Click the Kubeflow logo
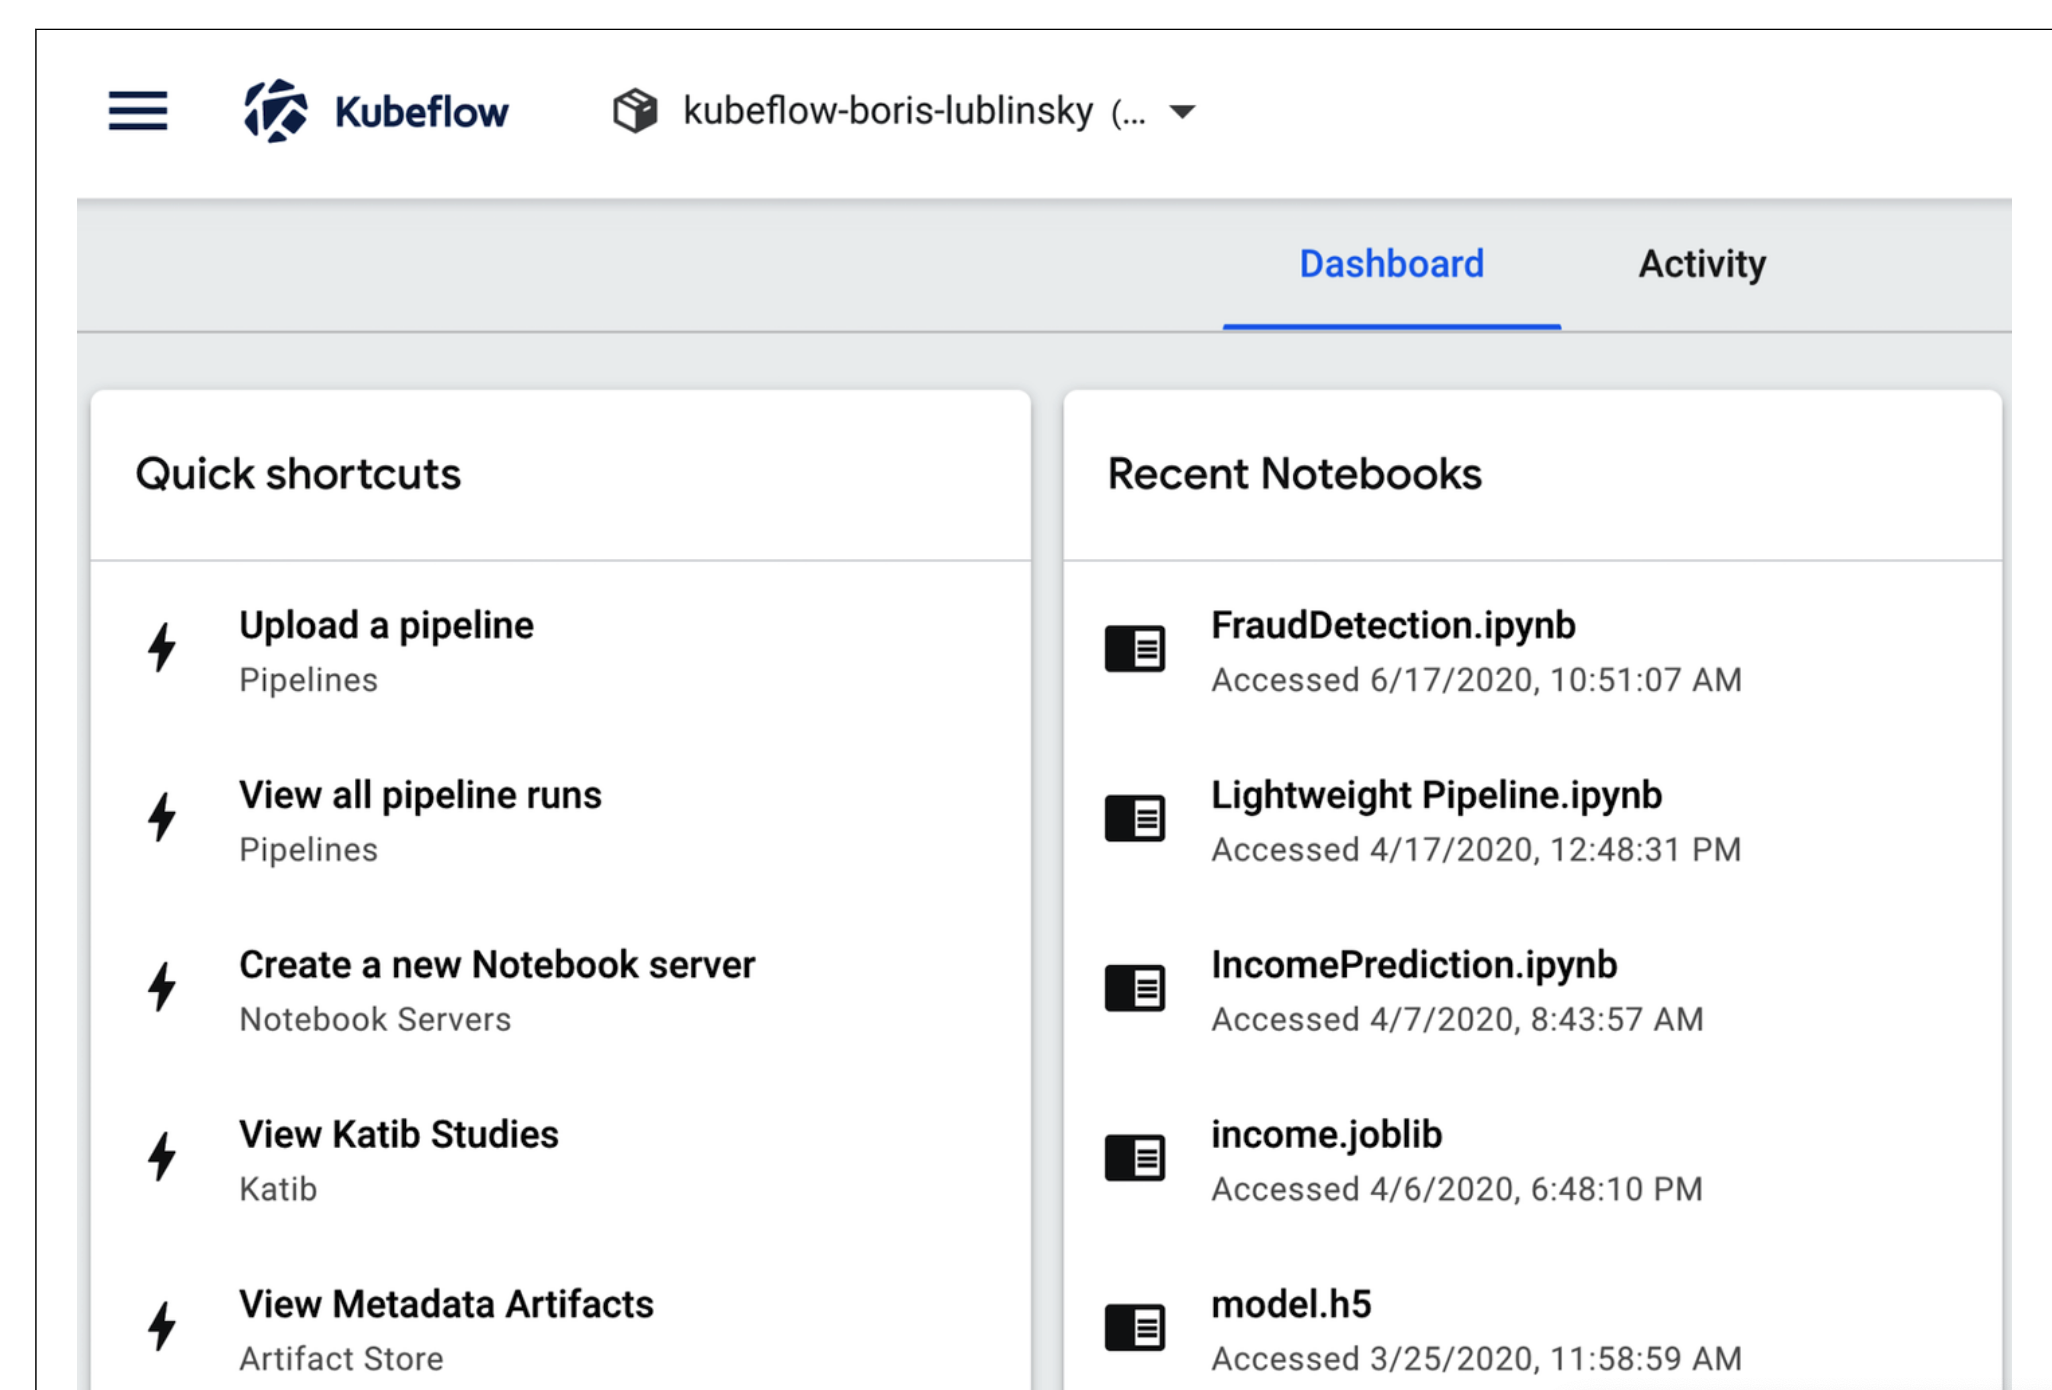 (276, 111)
